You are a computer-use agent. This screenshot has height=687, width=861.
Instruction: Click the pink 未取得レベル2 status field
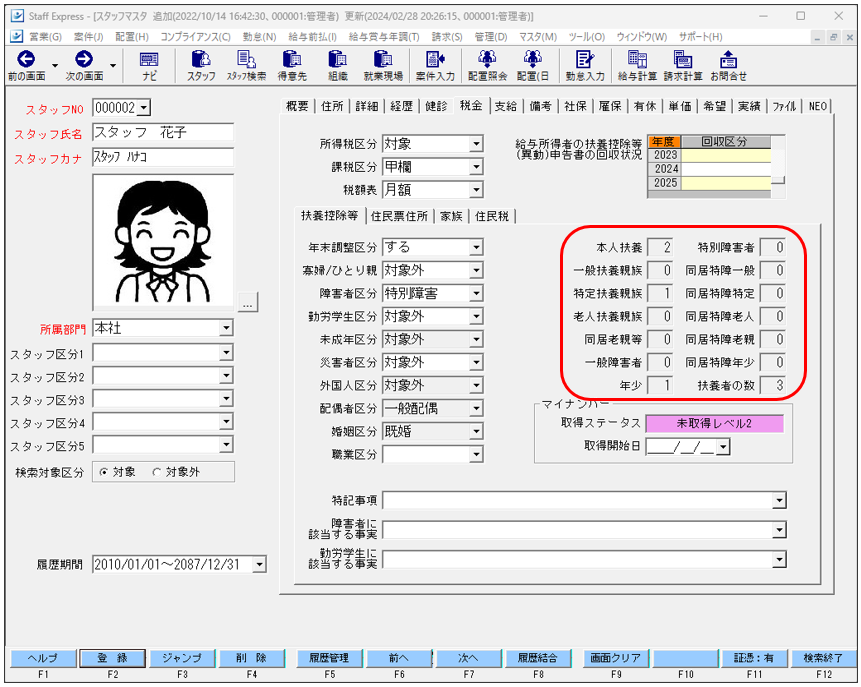tap(714, 423)
